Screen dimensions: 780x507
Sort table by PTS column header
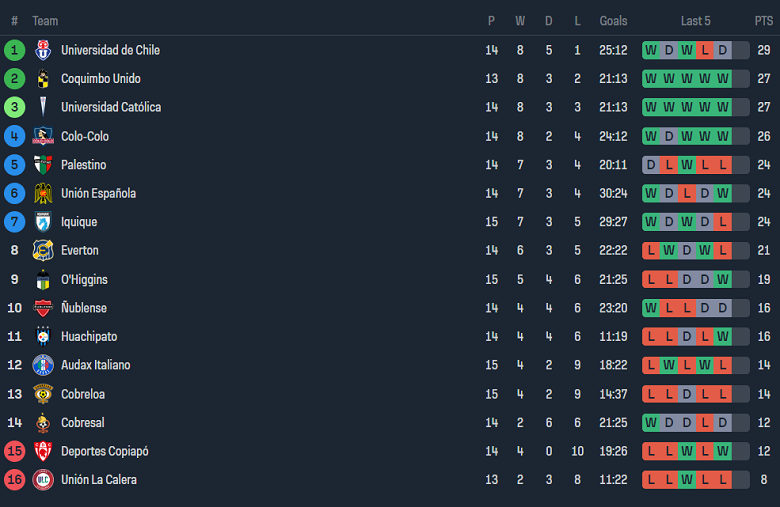click(763, 21)
